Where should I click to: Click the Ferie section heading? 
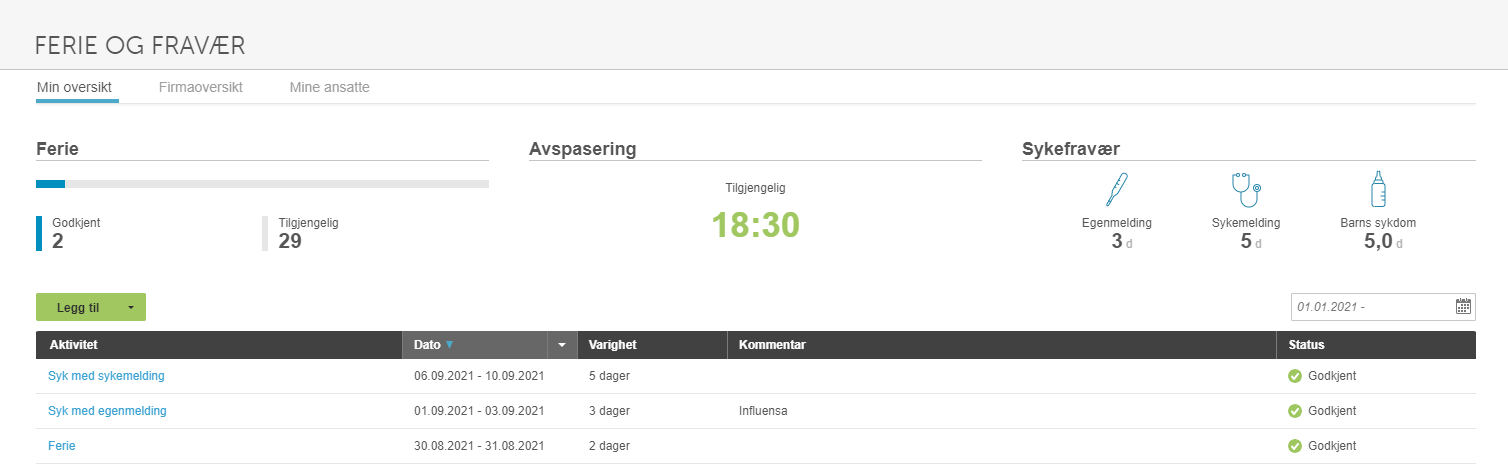(57, 149)
